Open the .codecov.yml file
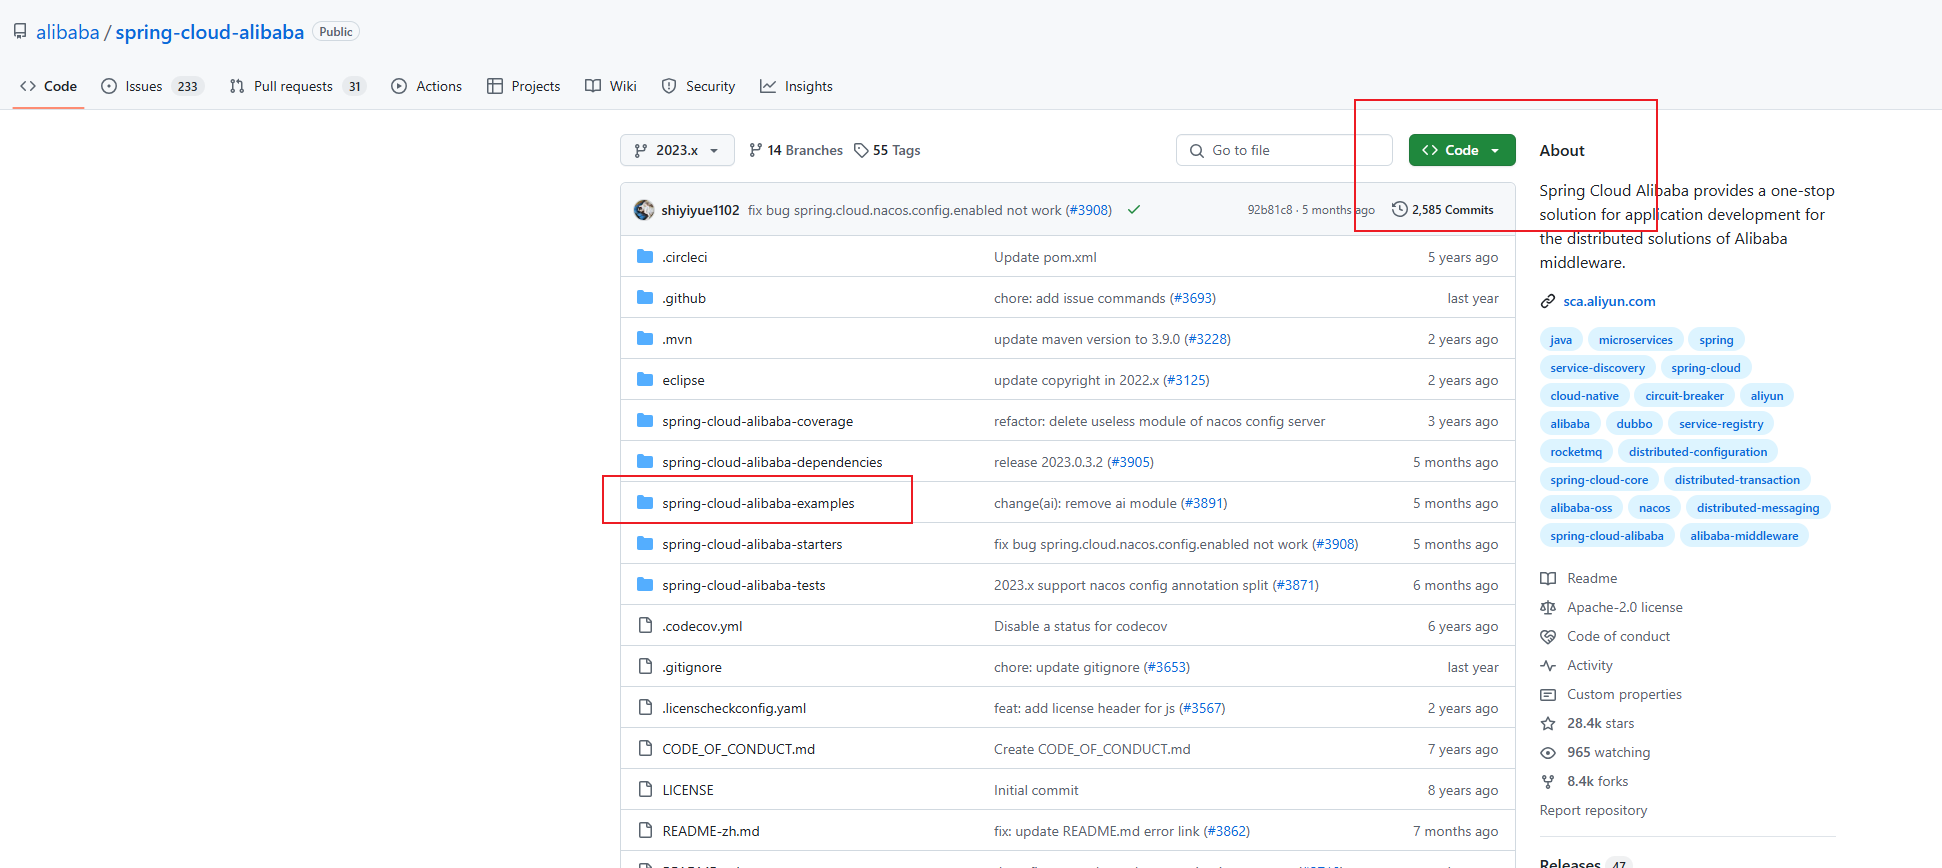This screenshot has height=868, width=1942. click(x=702, y=626)
